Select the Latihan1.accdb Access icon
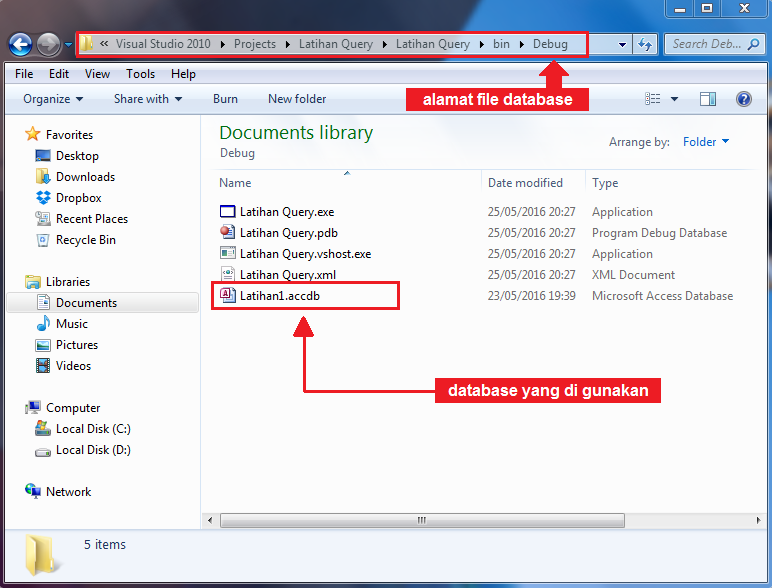This screenshot has height=588, width=772. (227, 295)
